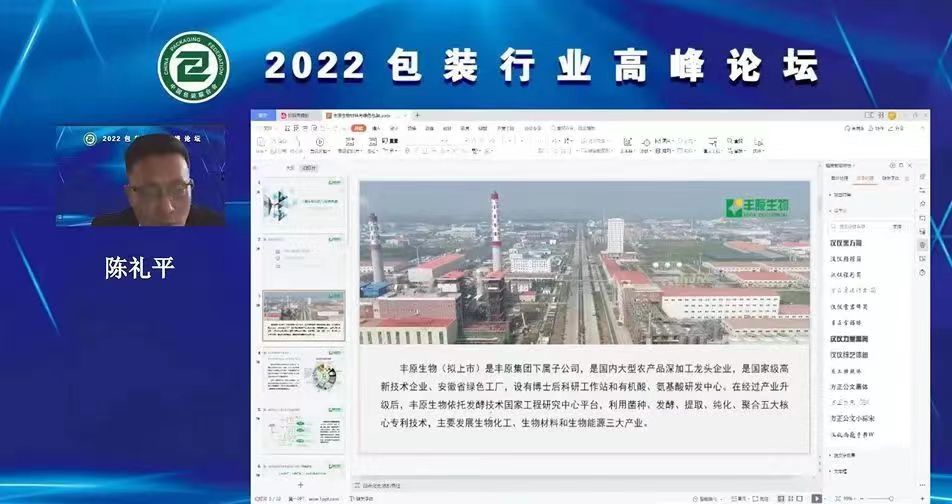Expand the collapsed section below the font list
Image resolution: width=952 pixels, height=504 pixels.
(x=842, y=455)
